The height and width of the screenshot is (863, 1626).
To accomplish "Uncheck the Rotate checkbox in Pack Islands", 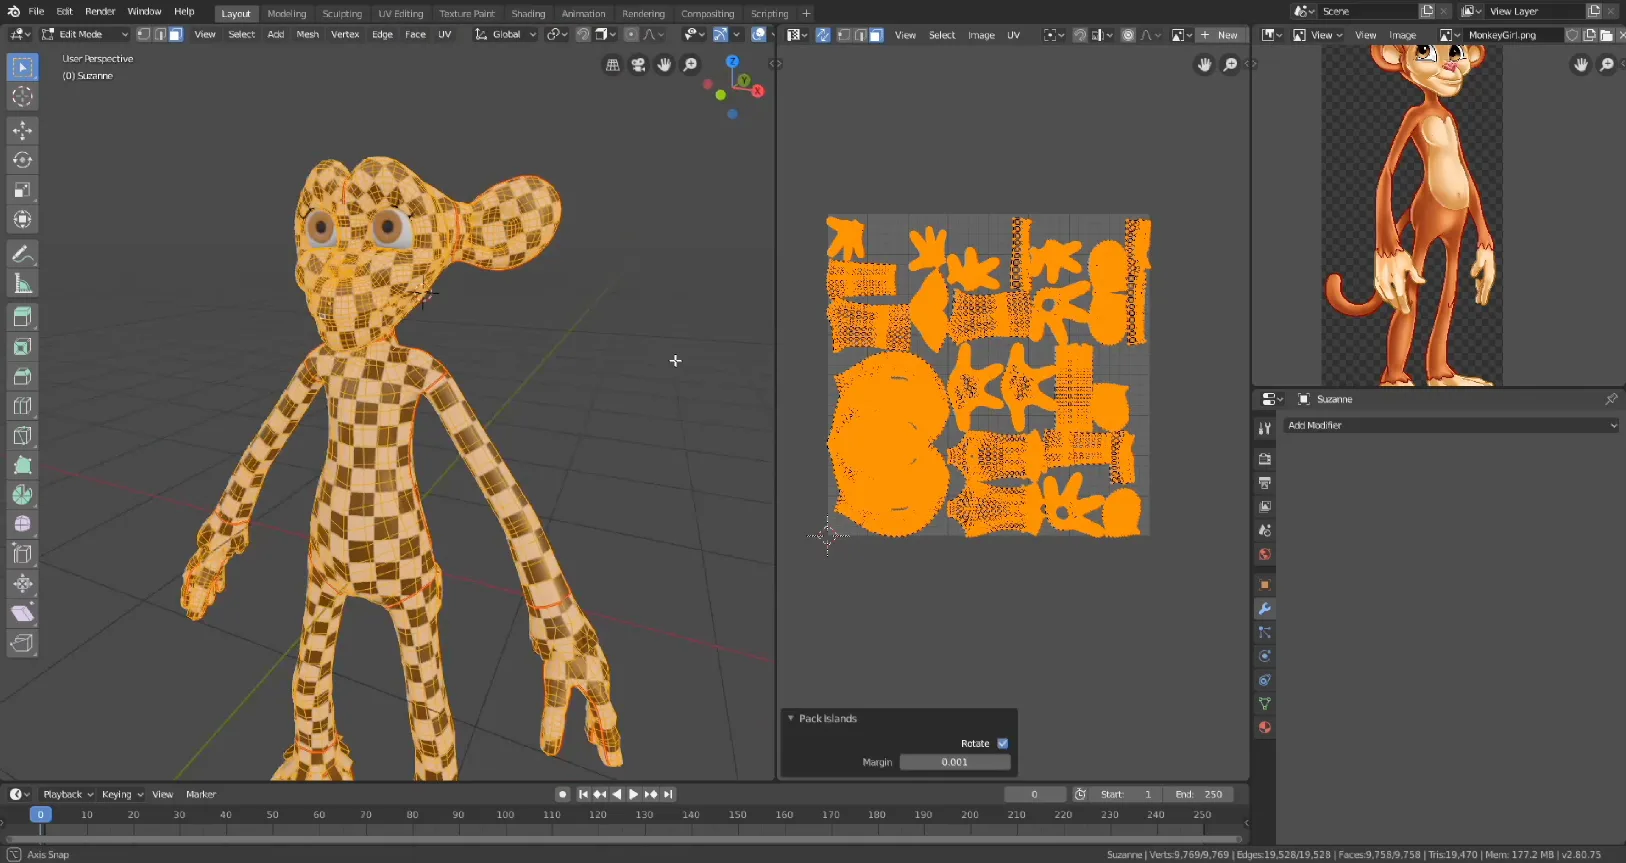I will (1003, 743).
